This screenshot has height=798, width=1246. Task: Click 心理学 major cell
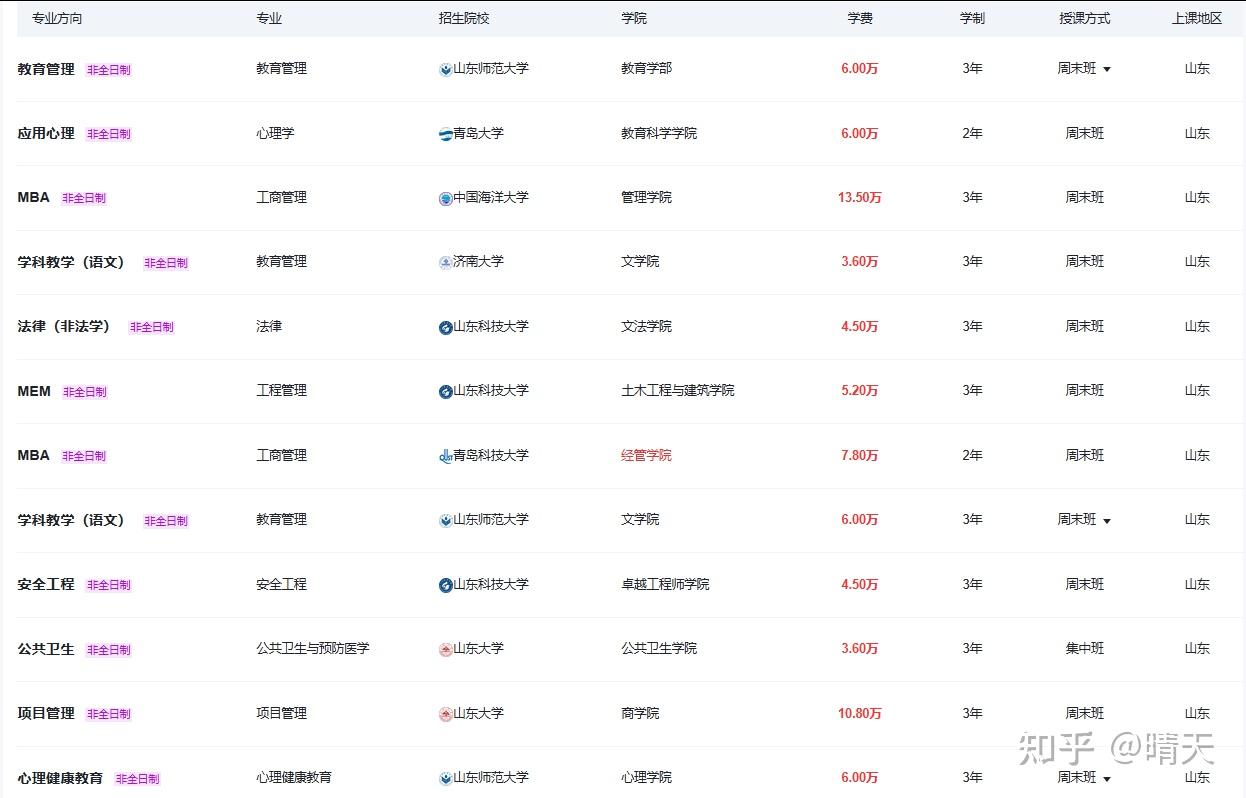tap(275, 133)
